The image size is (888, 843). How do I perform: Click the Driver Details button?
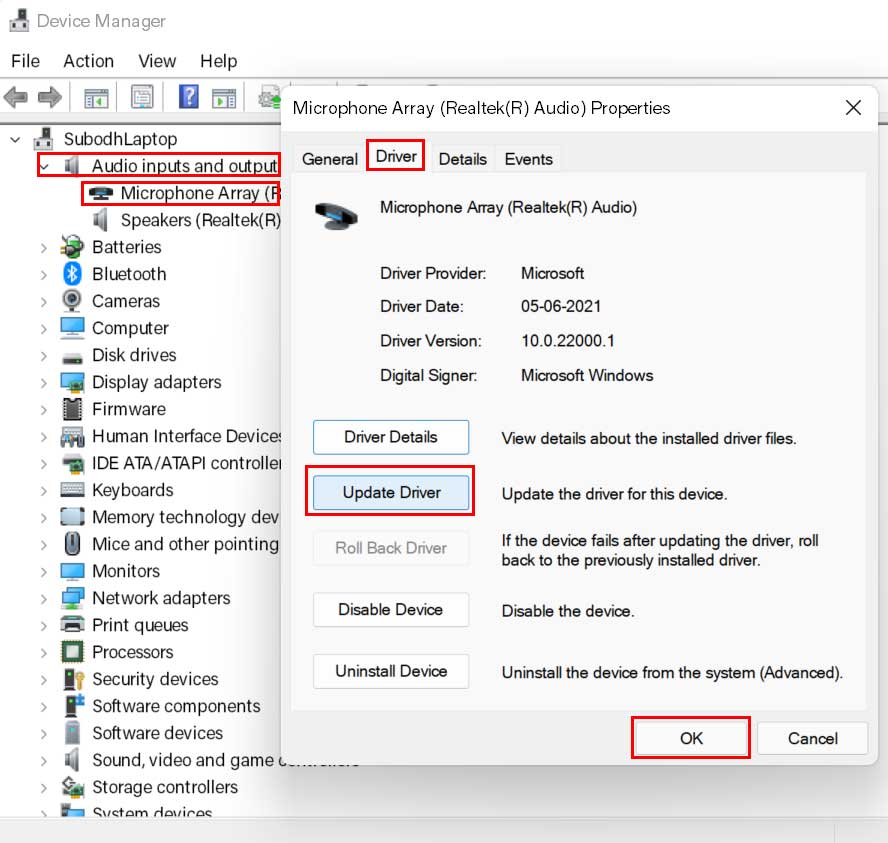click(x=390, y=437)
